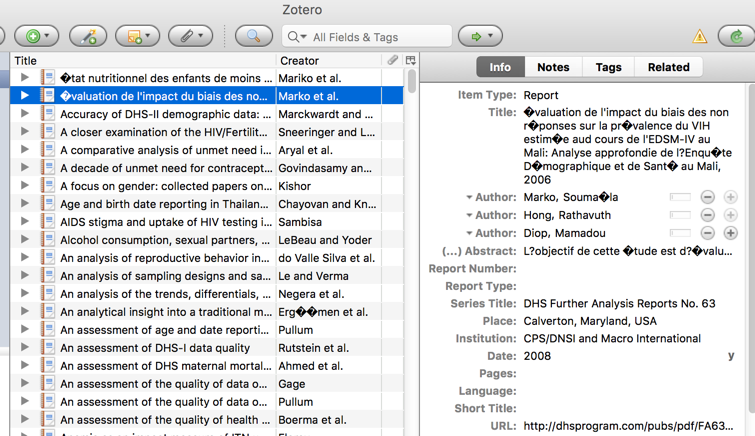Click the Locate green arrow button
The width and height of the screenshot is (755, 436).
click(478, 37)
